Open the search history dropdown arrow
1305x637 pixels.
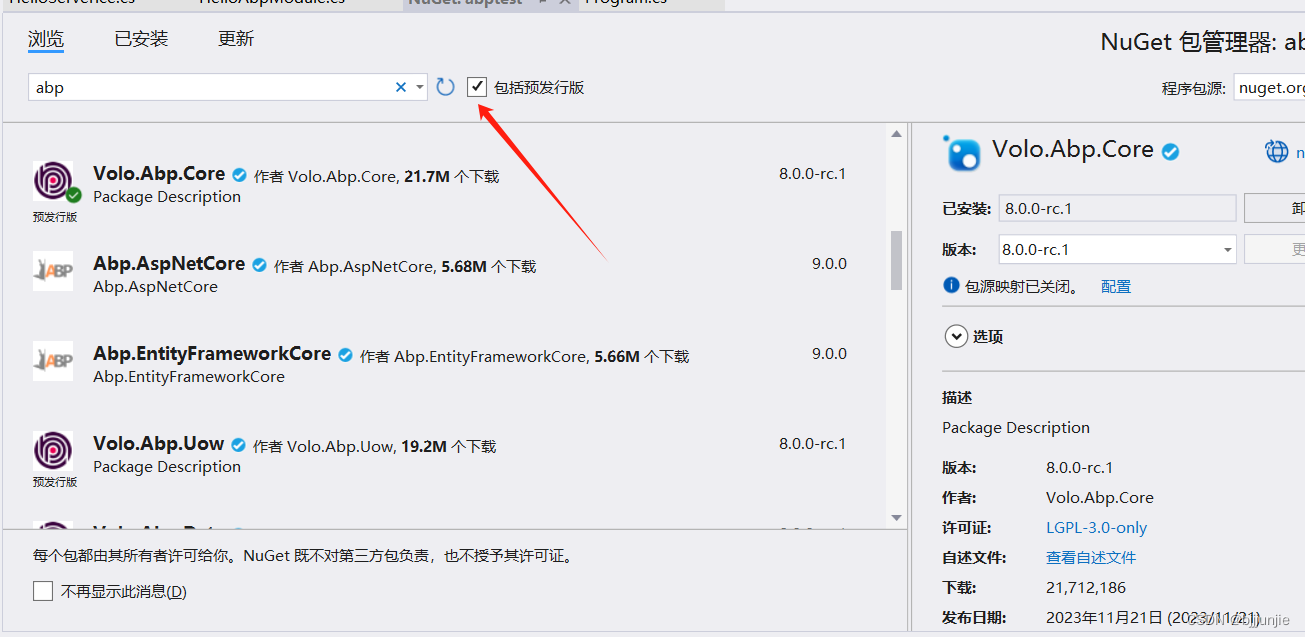[x=419, y=87]
